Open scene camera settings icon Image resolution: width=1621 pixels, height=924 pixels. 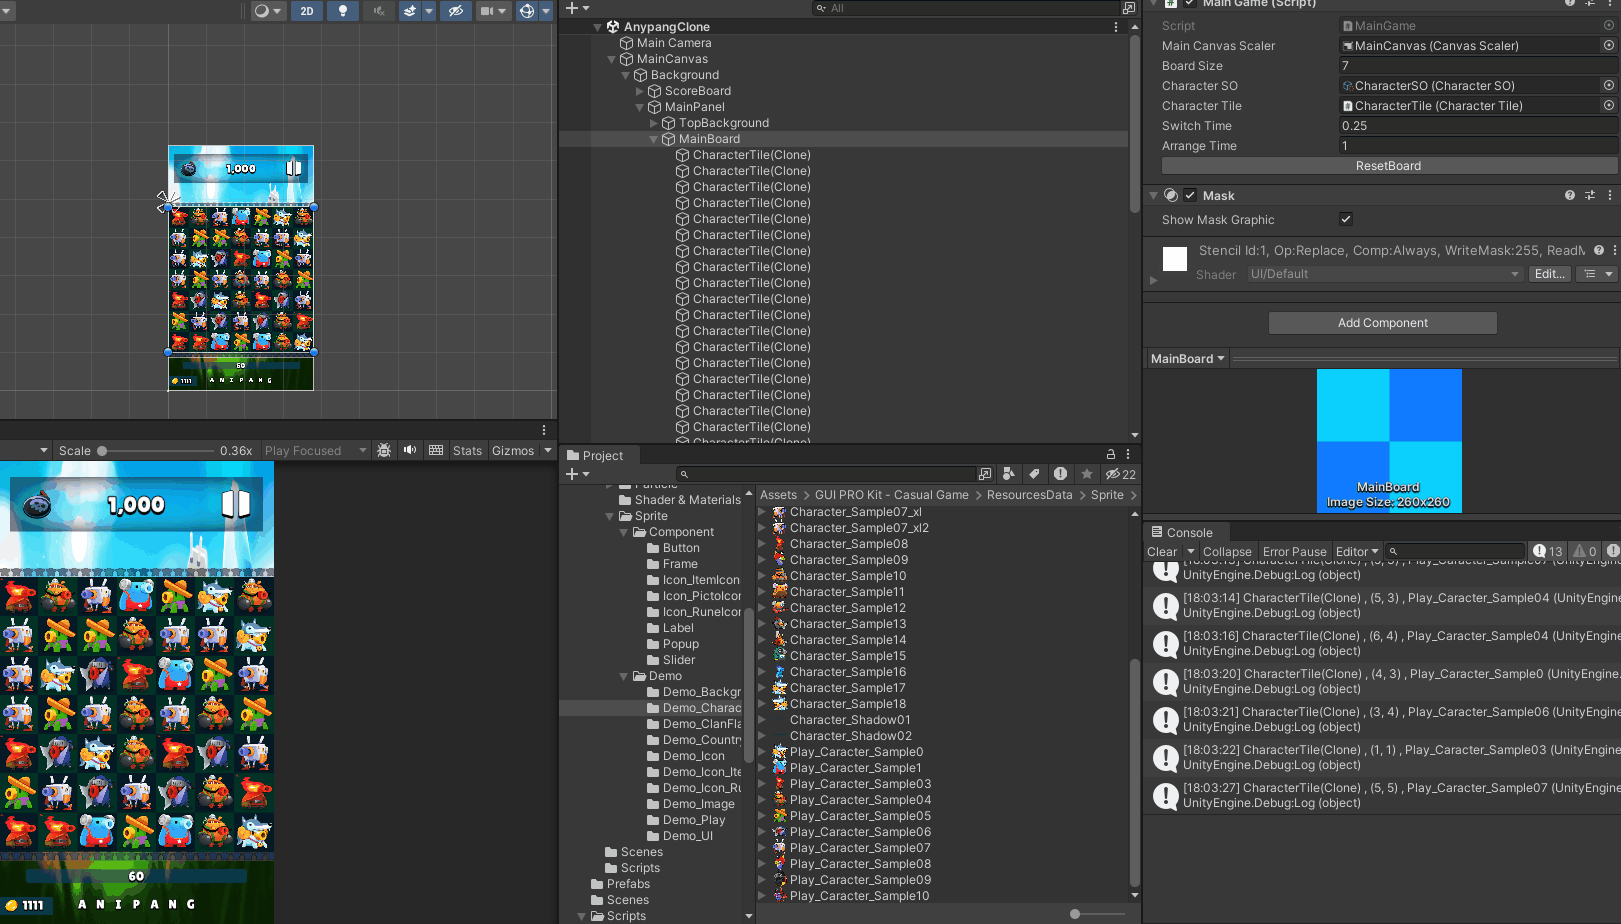(487, 11)
